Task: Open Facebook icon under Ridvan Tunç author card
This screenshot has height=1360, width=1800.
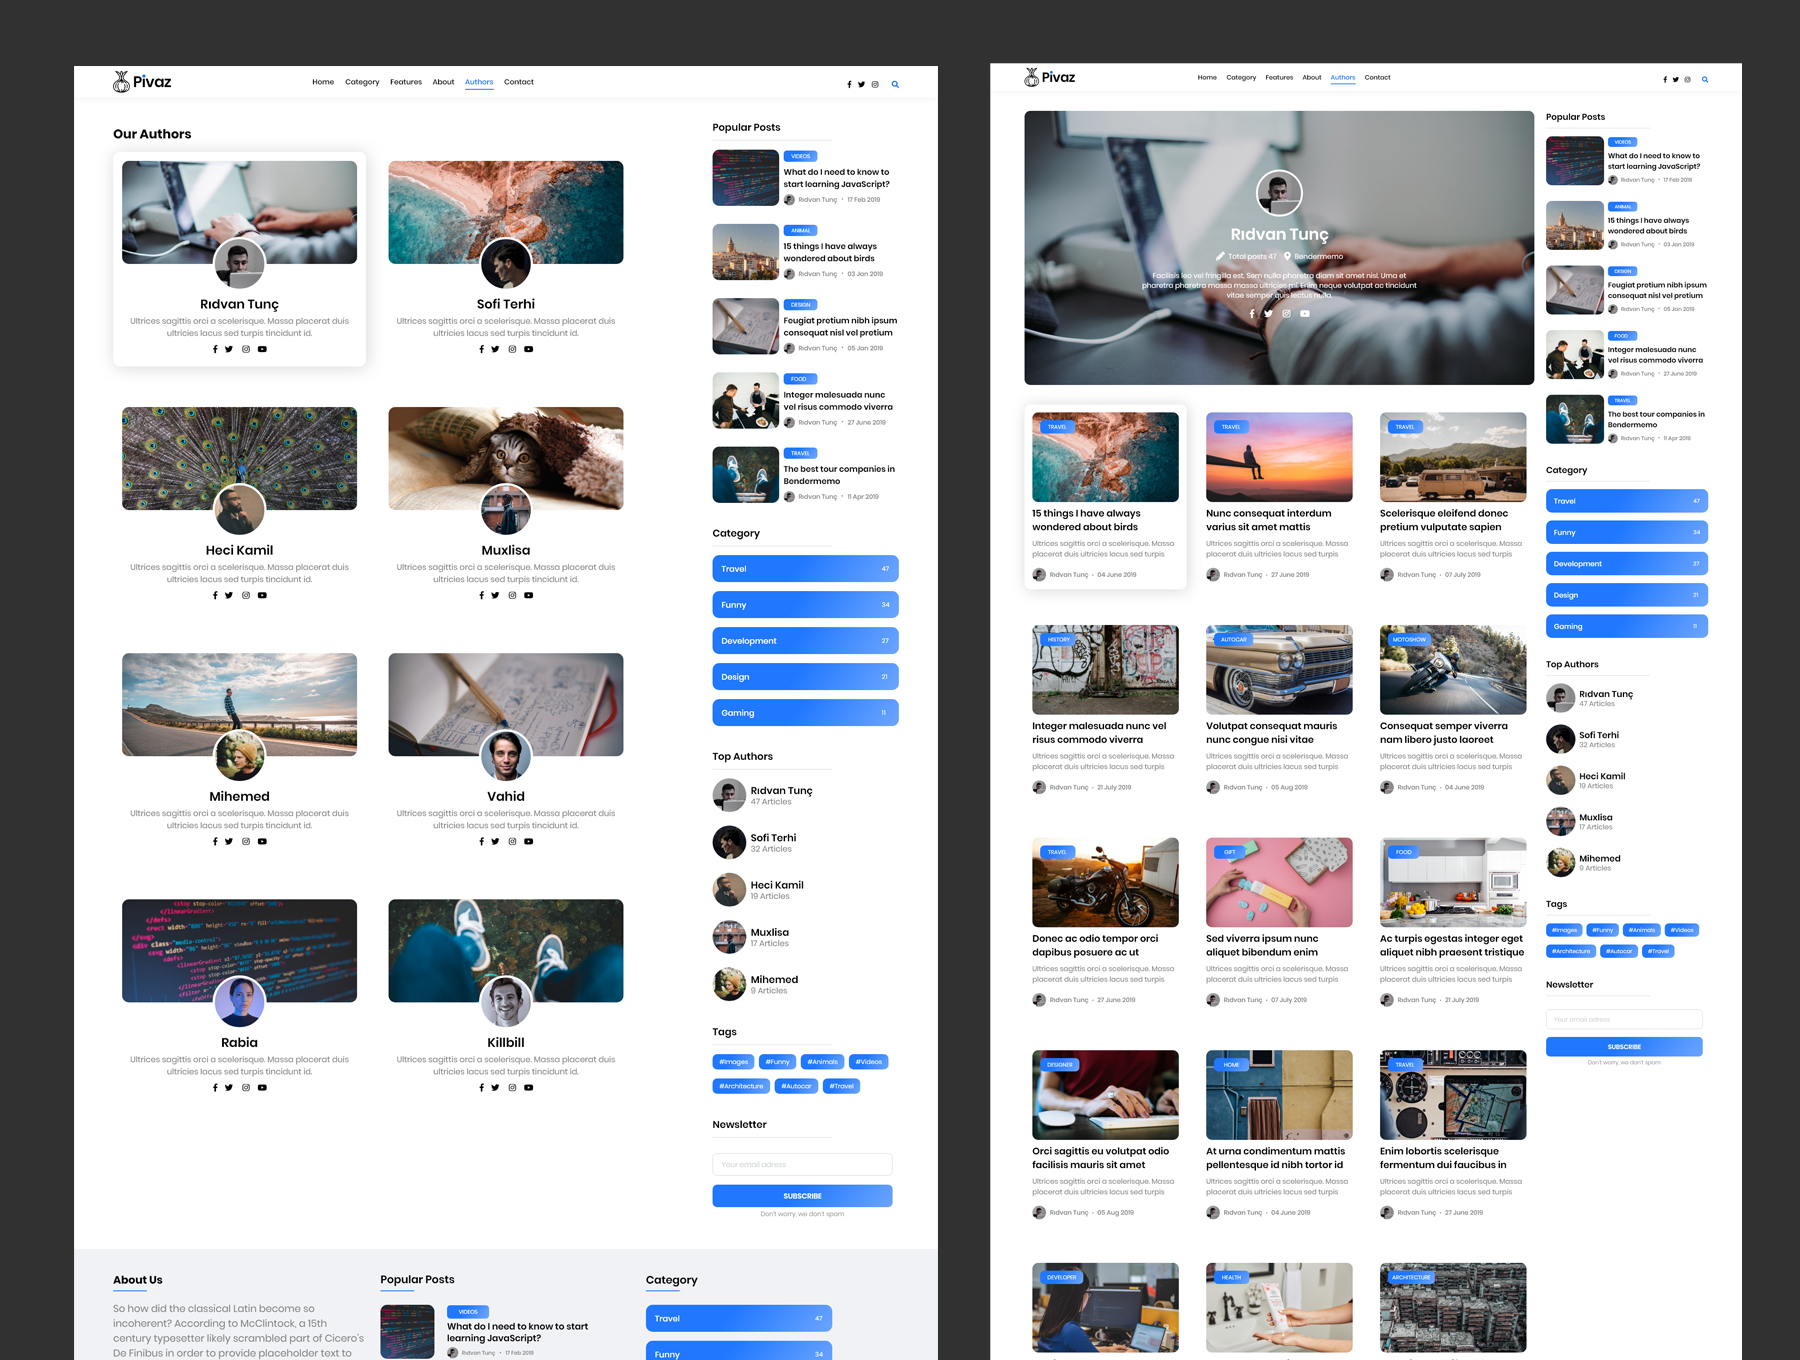Action: coord(215,349)
